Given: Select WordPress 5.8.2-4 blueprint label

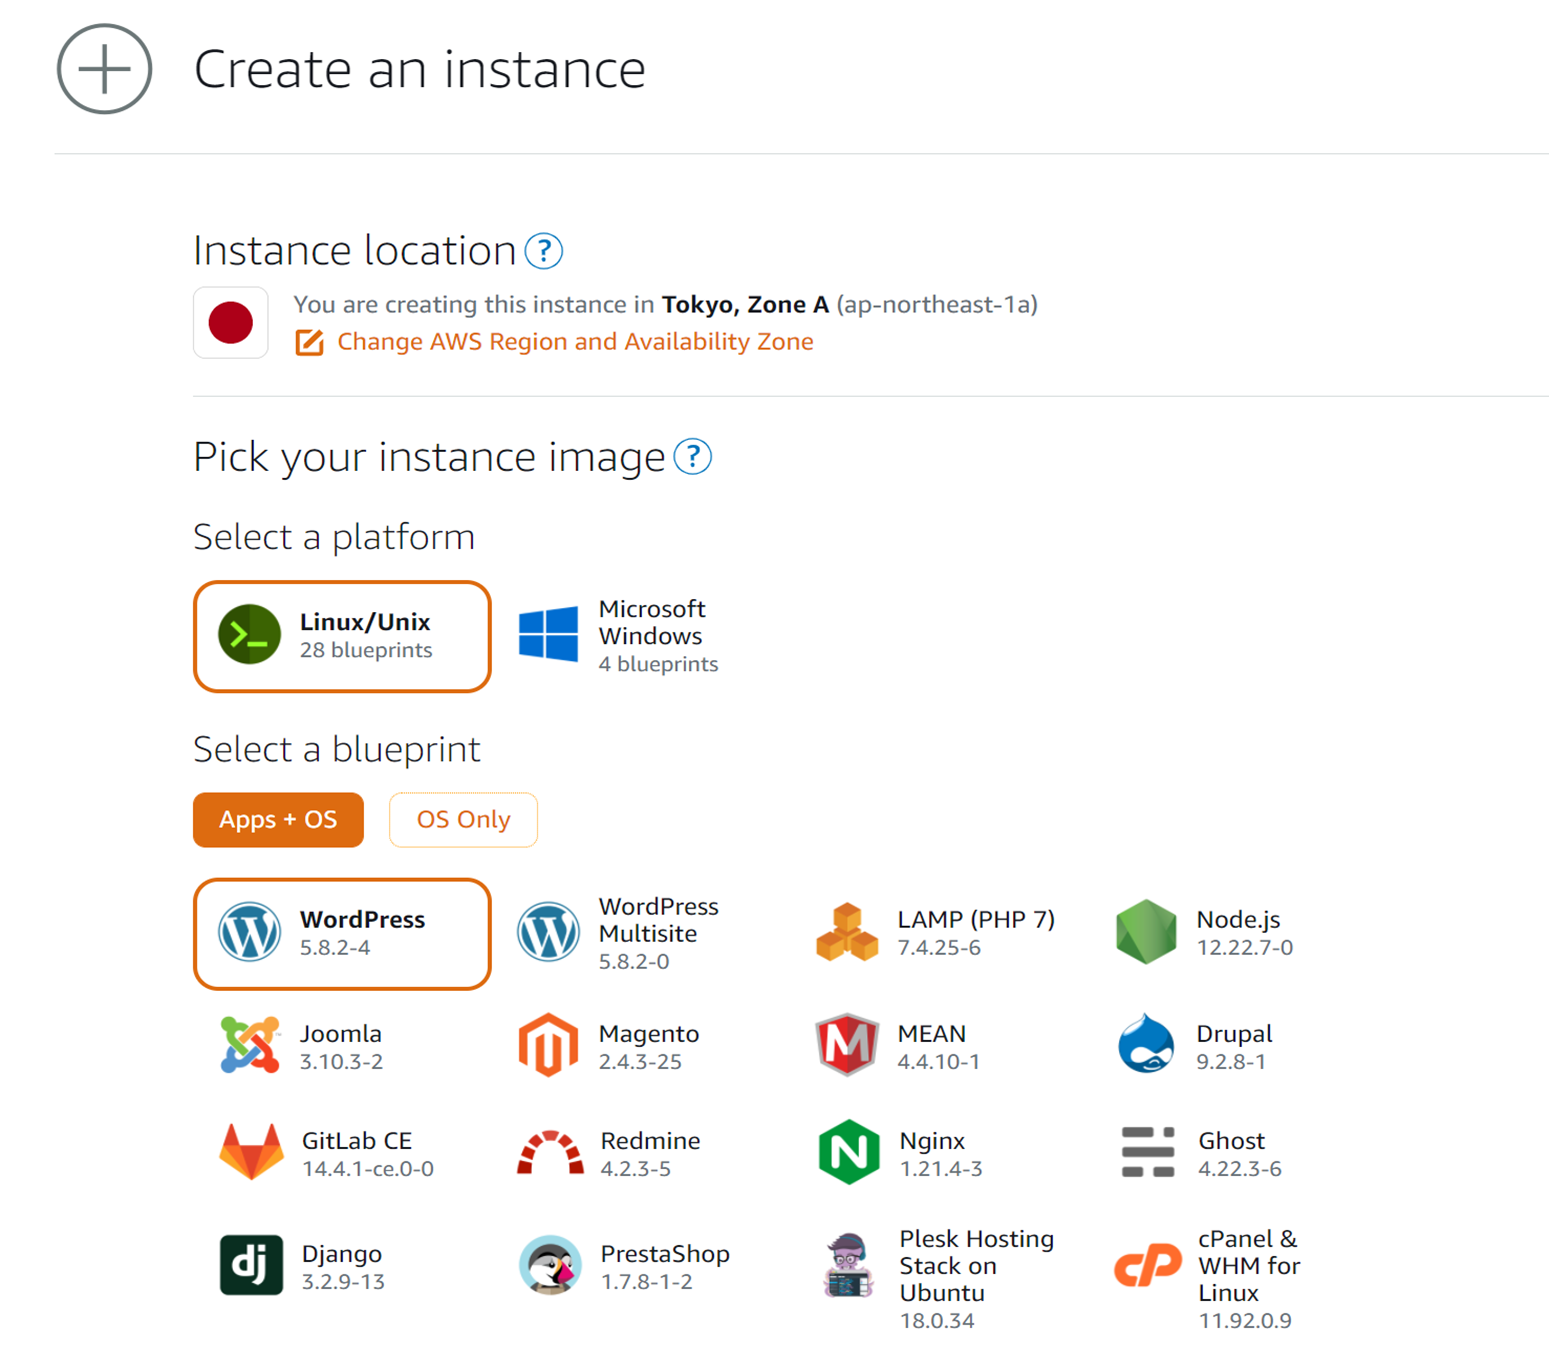Looking at the screenshot, I should coord(362,933).
